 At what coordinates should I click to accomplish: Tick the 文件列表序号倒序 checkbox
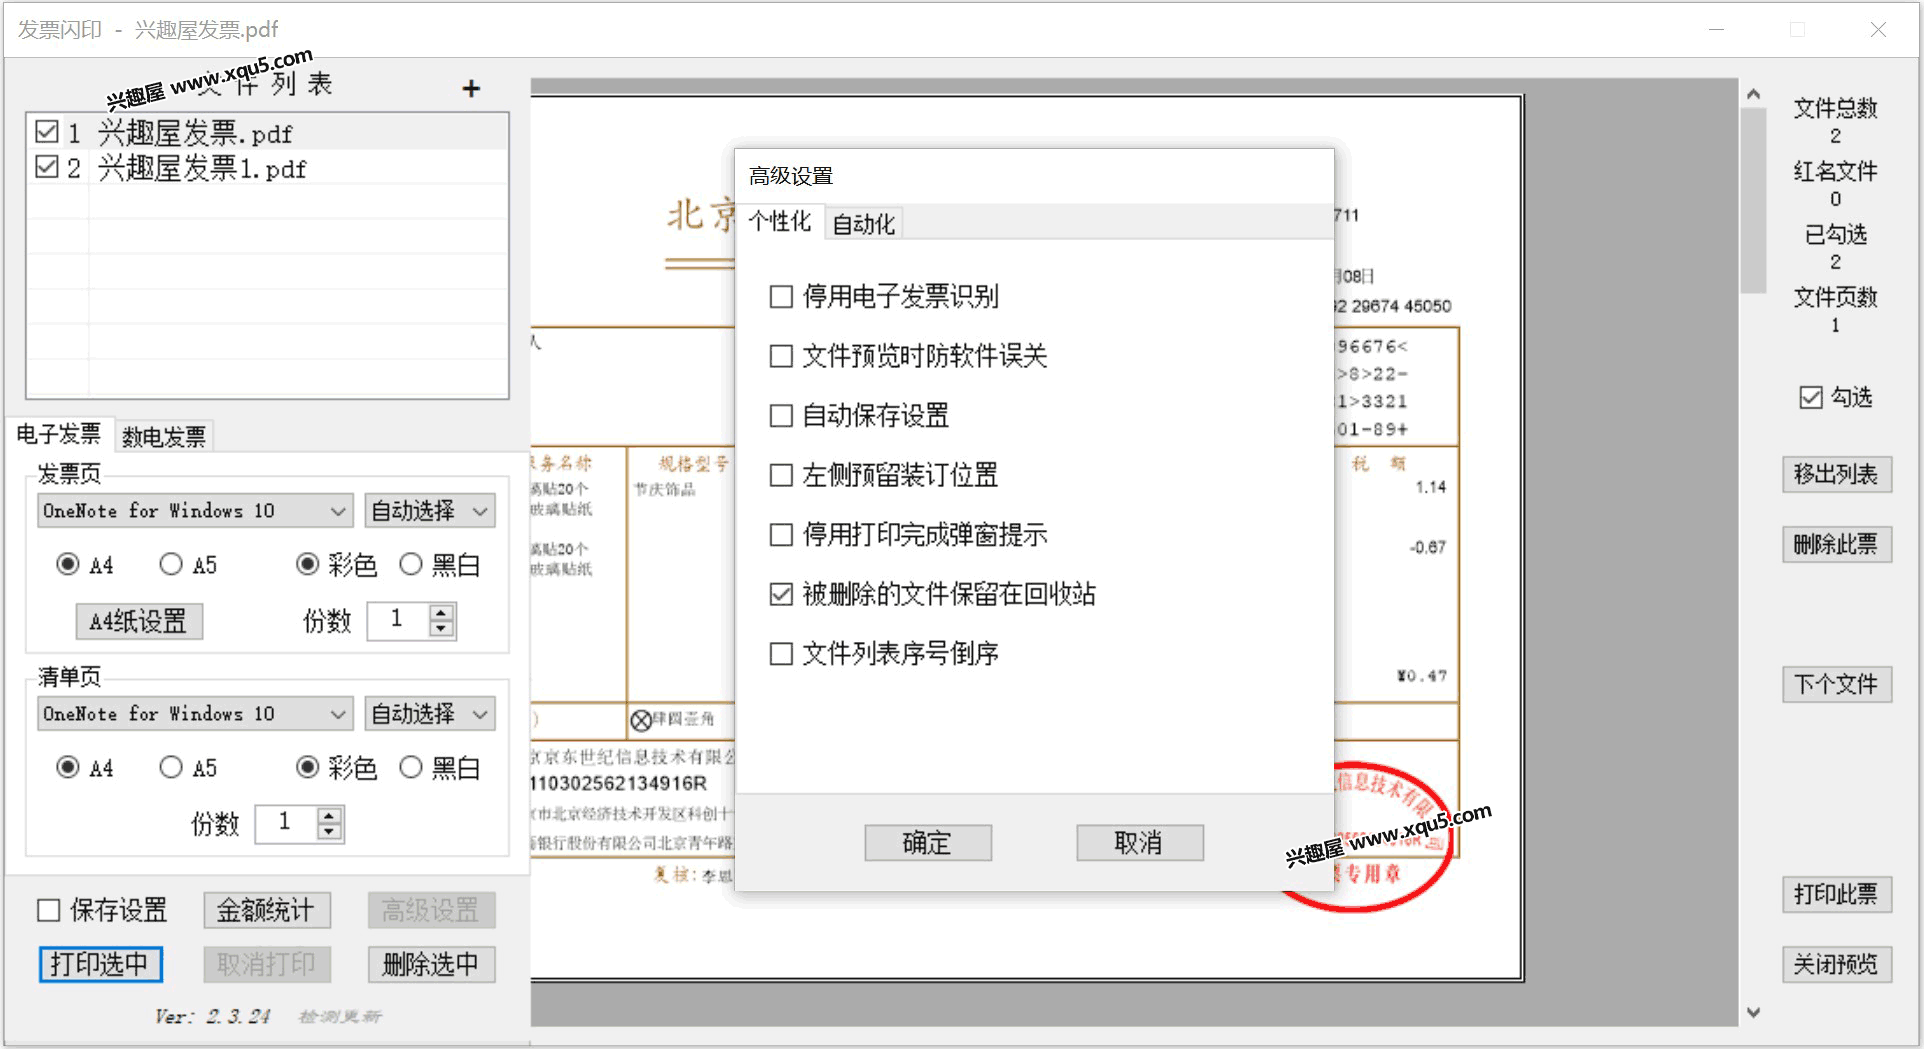tap(781, 654)
